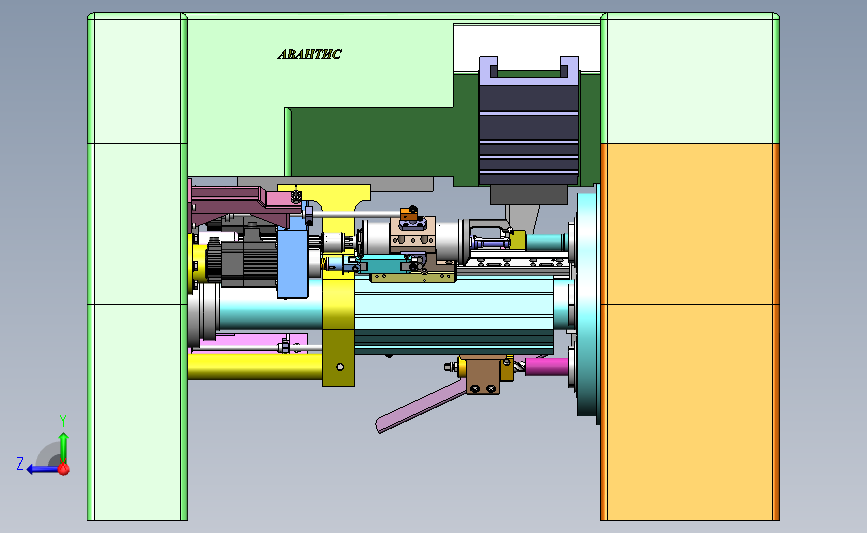Select the maroon bracket at upper left
The height and width of the screenshot is (533, 867).
coord(238,206)
